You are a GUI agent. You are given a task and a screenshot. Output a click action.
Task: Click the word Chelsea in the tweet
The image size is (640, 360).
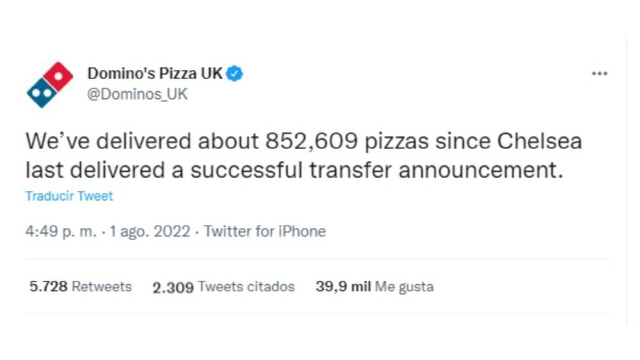pyautogui.click(x=539, y=141)
